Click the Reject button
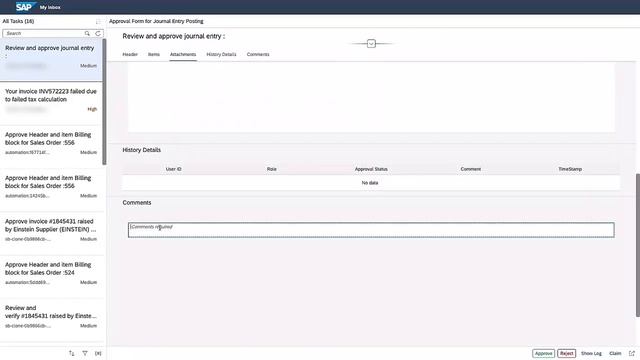 pyautogui.click(x=567, y=353)
